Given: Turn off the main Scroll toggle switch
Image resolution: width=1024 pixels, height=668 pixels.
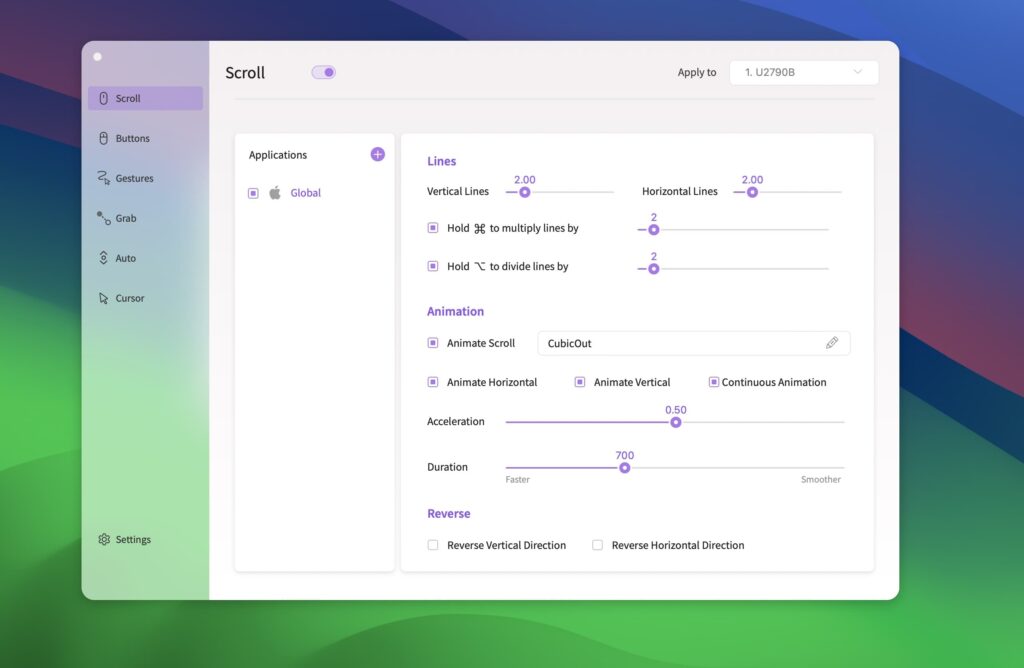Looking at the screenshot, I should click(323, 72).
